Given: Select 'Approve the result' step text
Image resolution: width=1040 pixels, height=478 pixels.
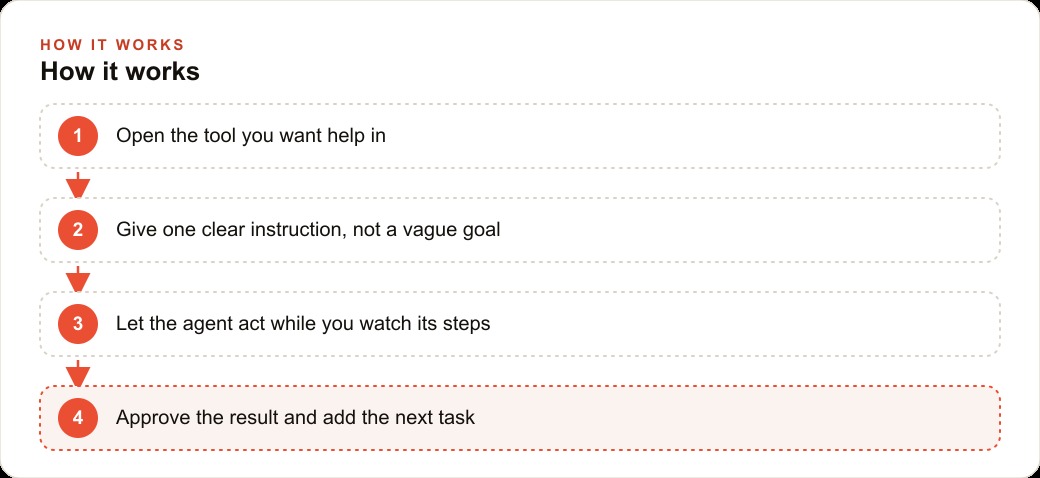Looking at the screenshot, I should [x=295, y=418].
